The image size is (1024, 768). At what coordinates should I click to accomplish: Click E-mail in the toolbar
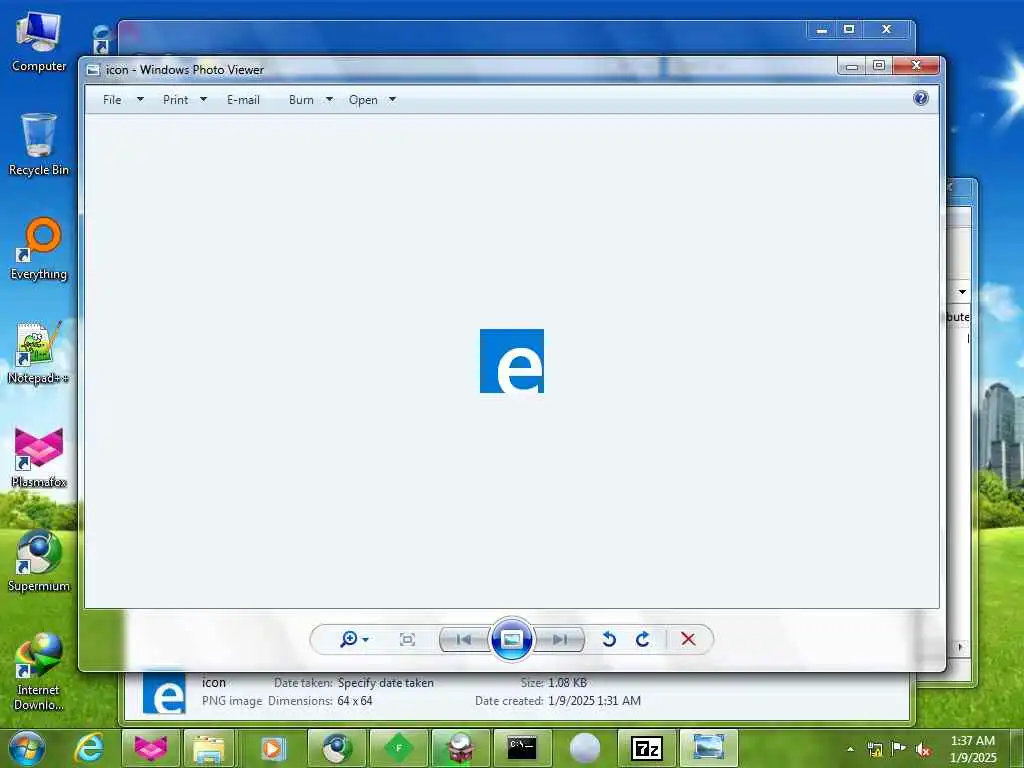click(244, 100)
